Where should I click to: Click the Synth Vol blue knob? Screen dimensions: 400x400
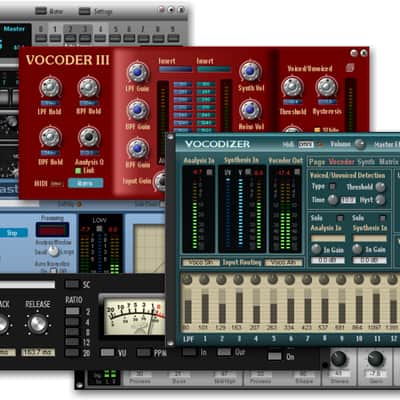click(250, 71)
